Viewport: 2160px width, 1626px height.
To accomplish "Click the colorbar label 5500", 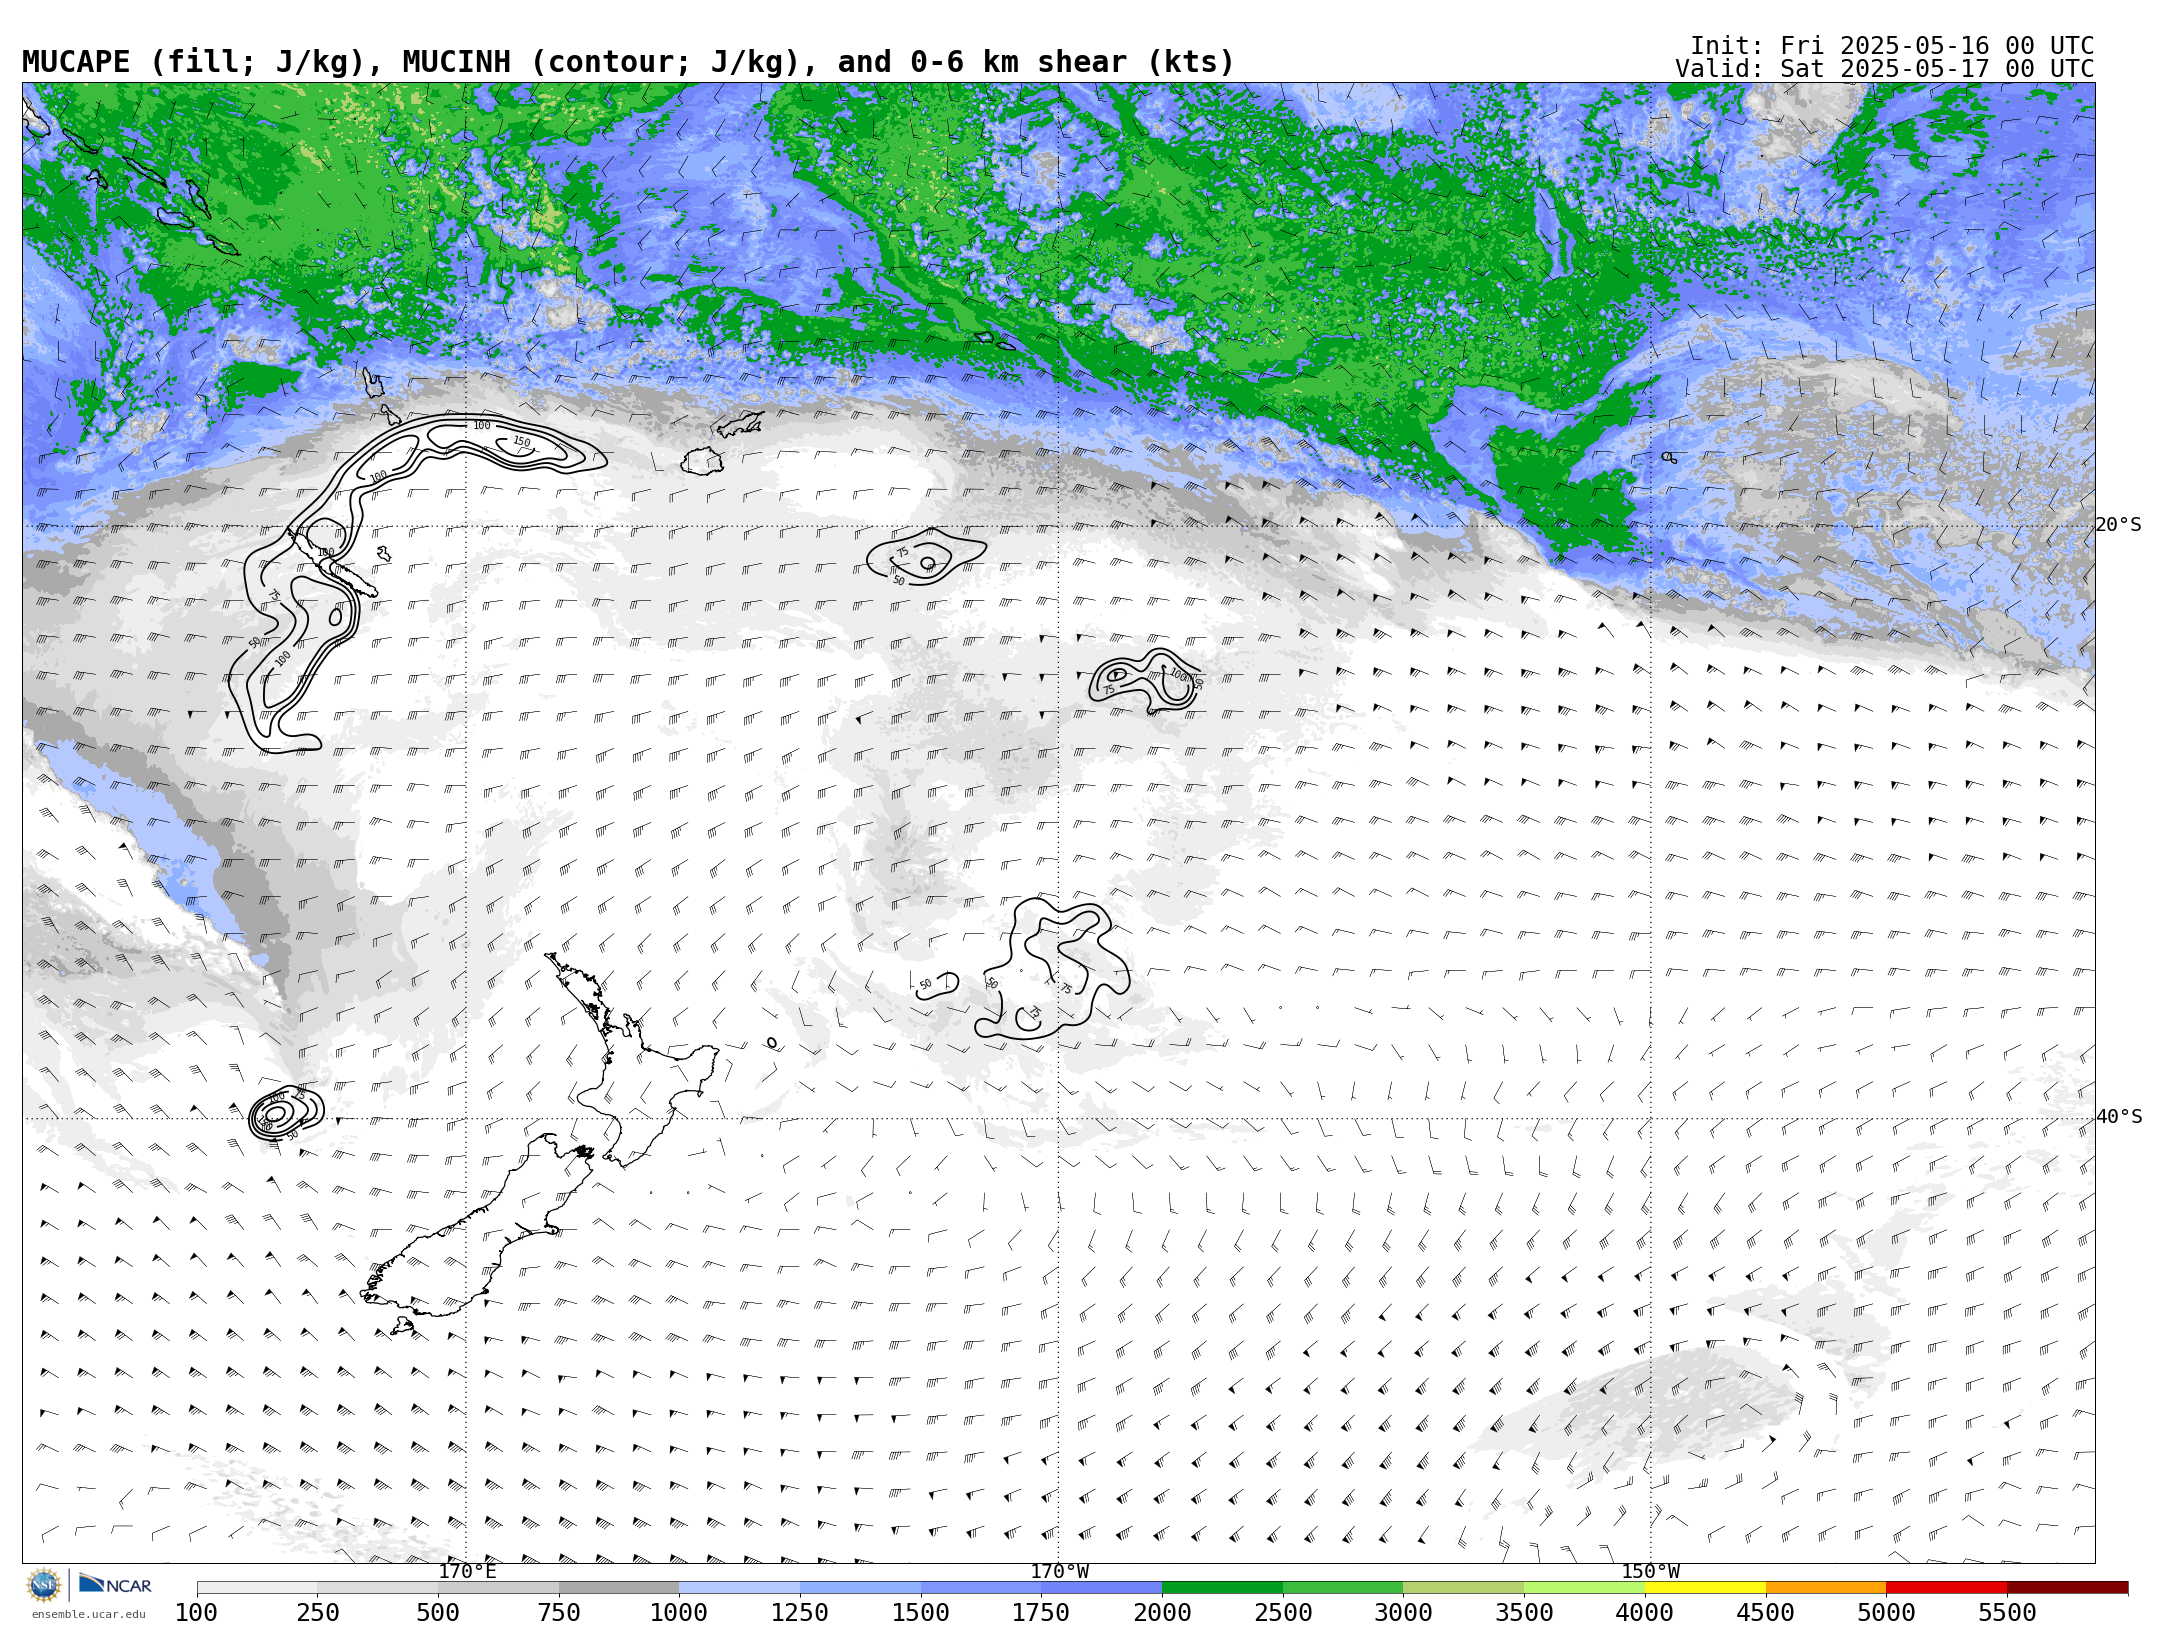I will click(x=2007, y=1612).
